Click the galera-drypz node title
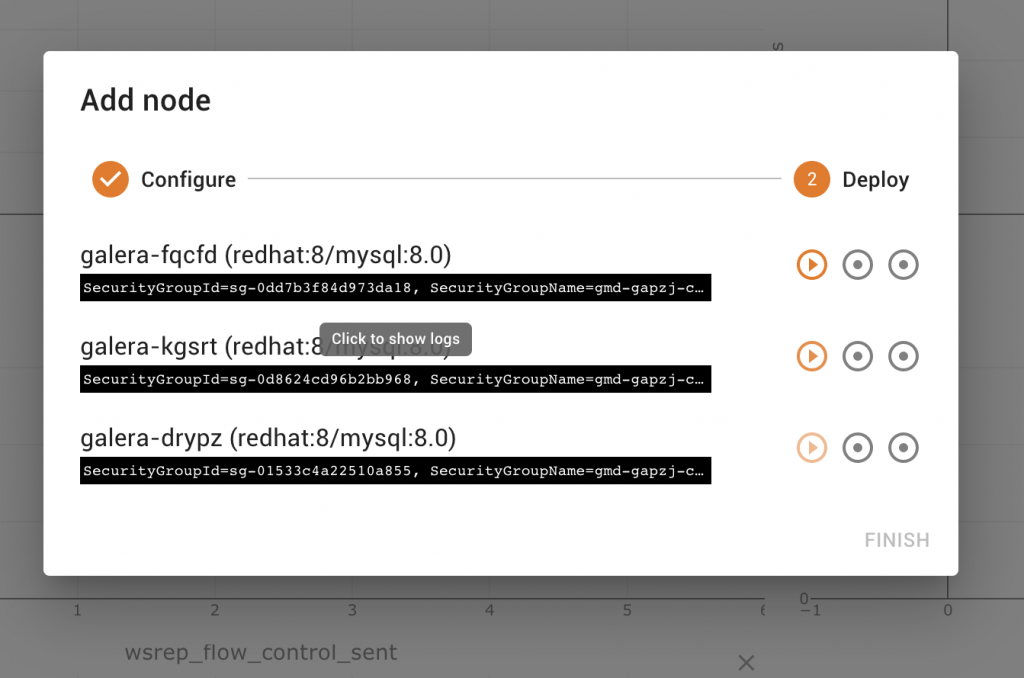1024x678 pixels. tap(268, 438)
